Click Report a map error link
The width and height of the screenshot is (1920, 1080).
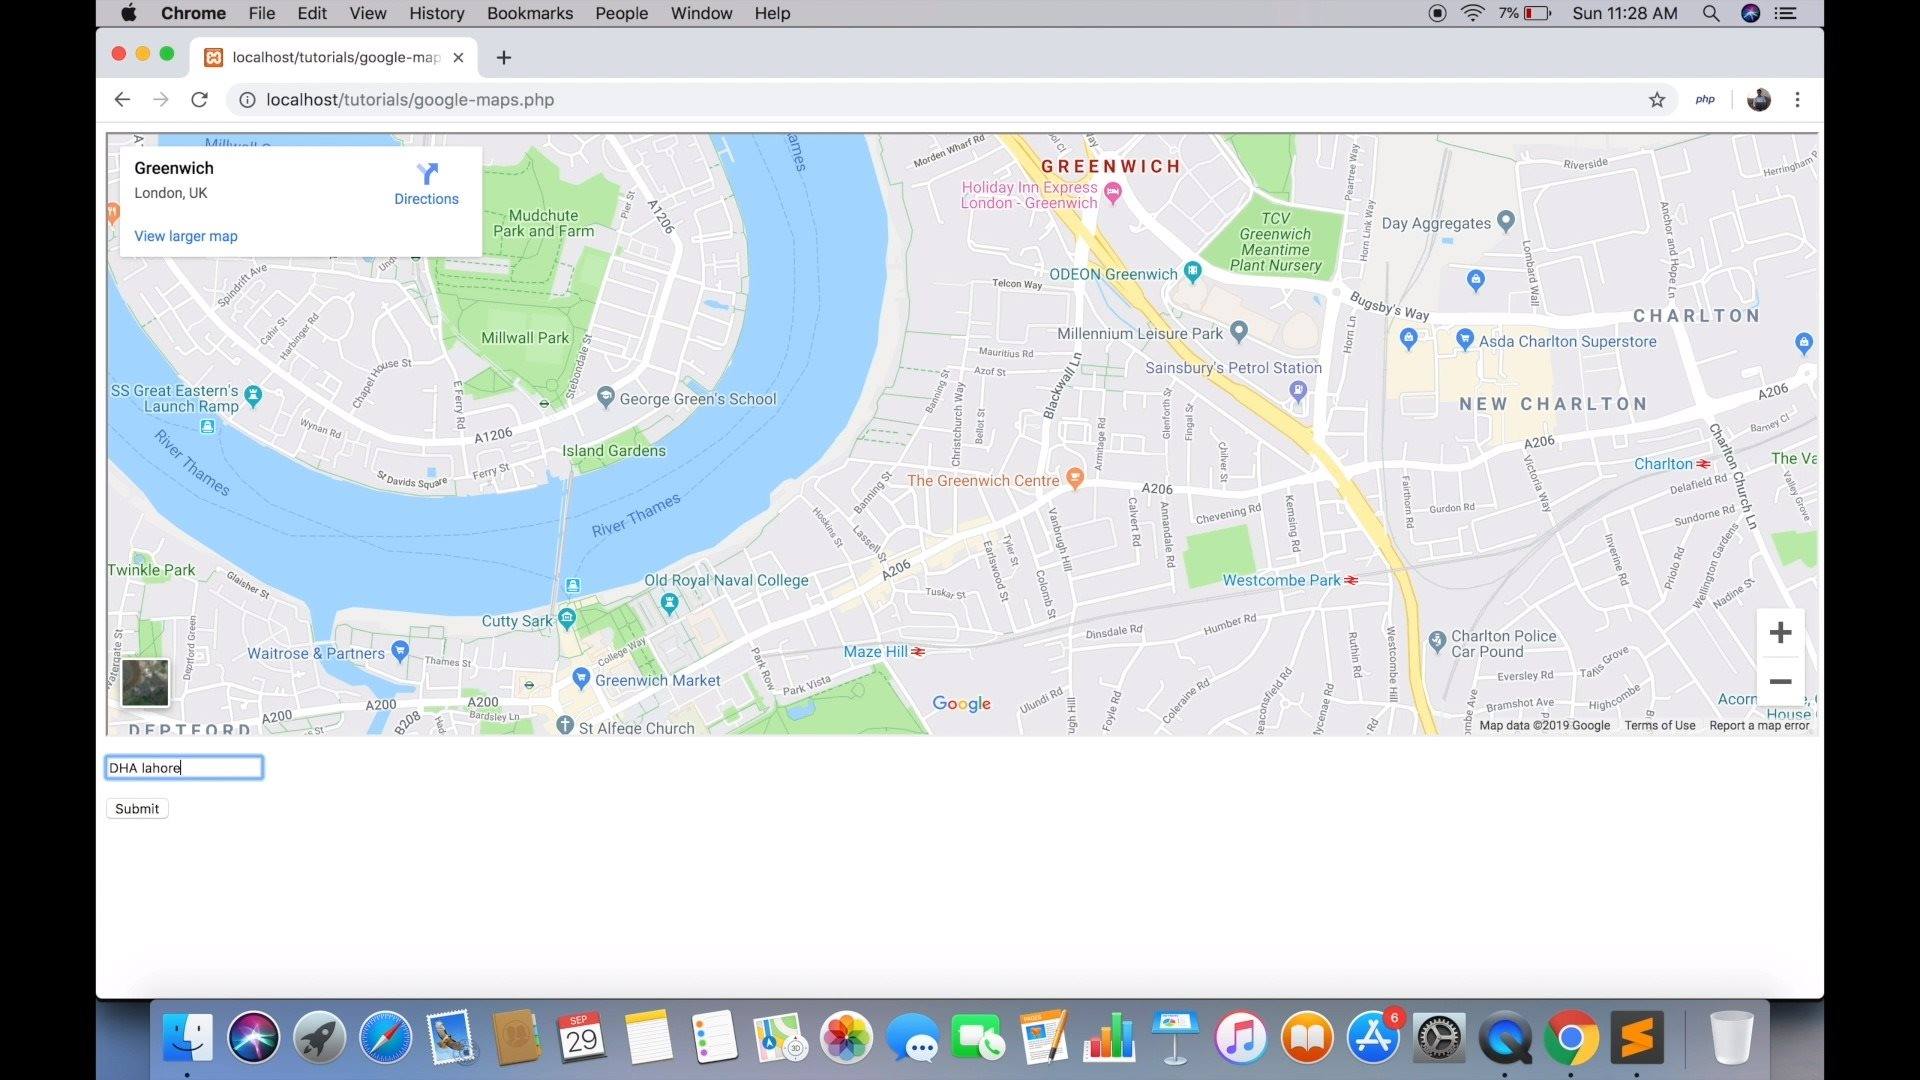point(1760,726)
